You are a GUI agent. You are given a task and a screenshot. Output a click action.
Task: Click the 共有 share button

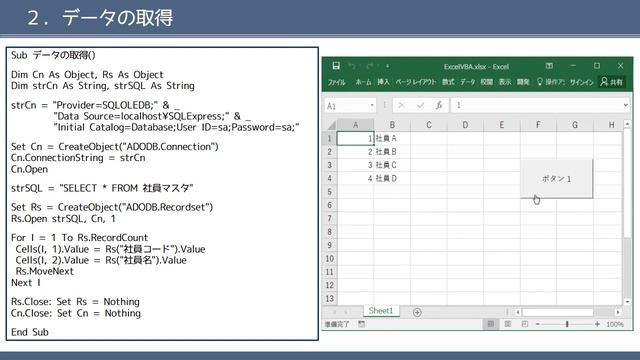(x=611, y=82)
